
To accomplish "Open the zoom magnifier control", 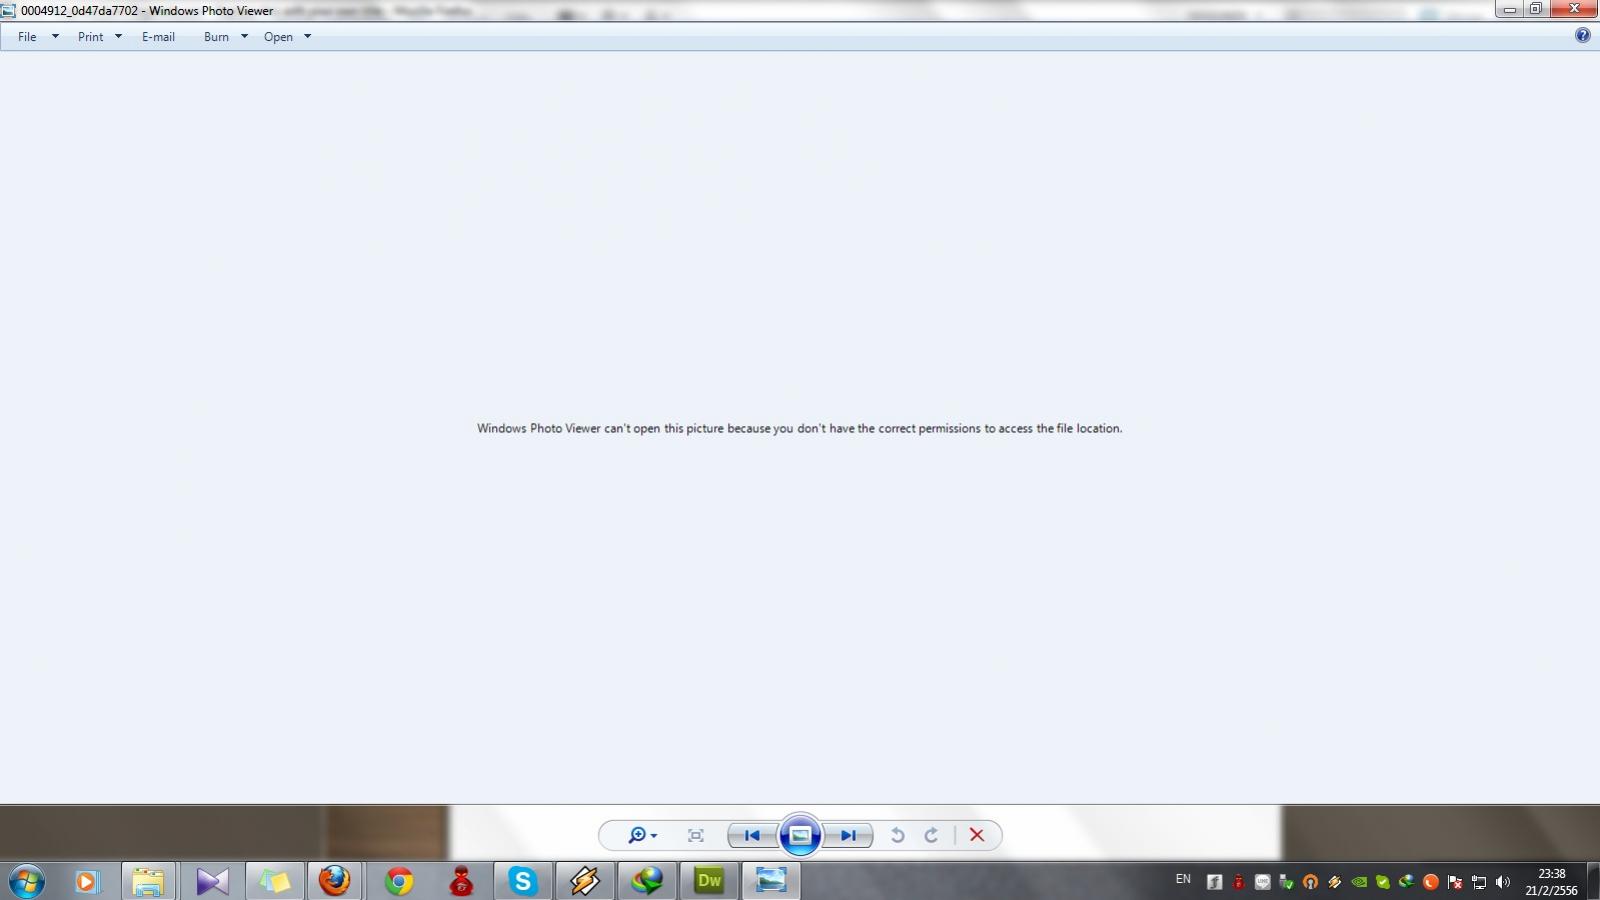I will [636, 835].
